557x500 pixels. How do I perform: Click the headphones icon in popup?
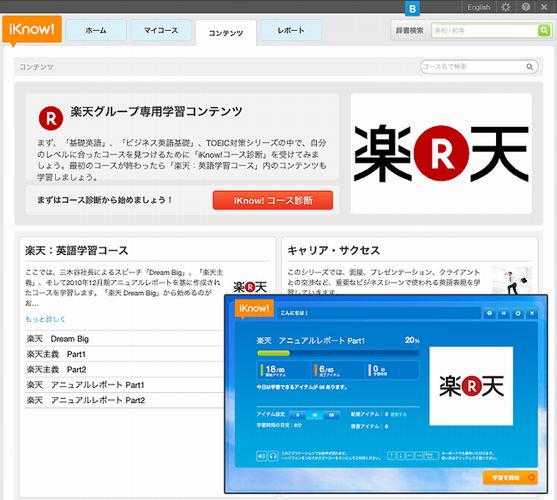click(272, 456)
